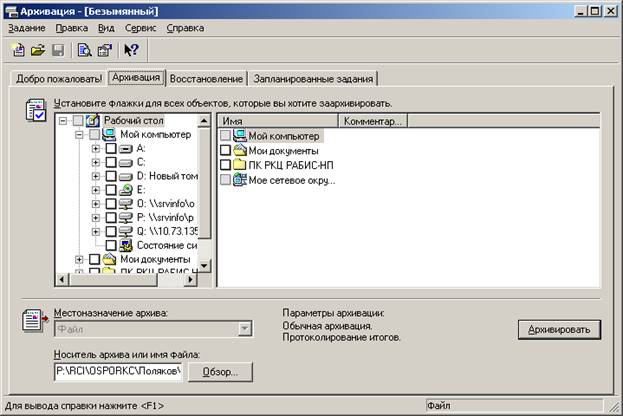Open the Задание menu
Viewport: 623px width, 416px height.
point(27,28)
